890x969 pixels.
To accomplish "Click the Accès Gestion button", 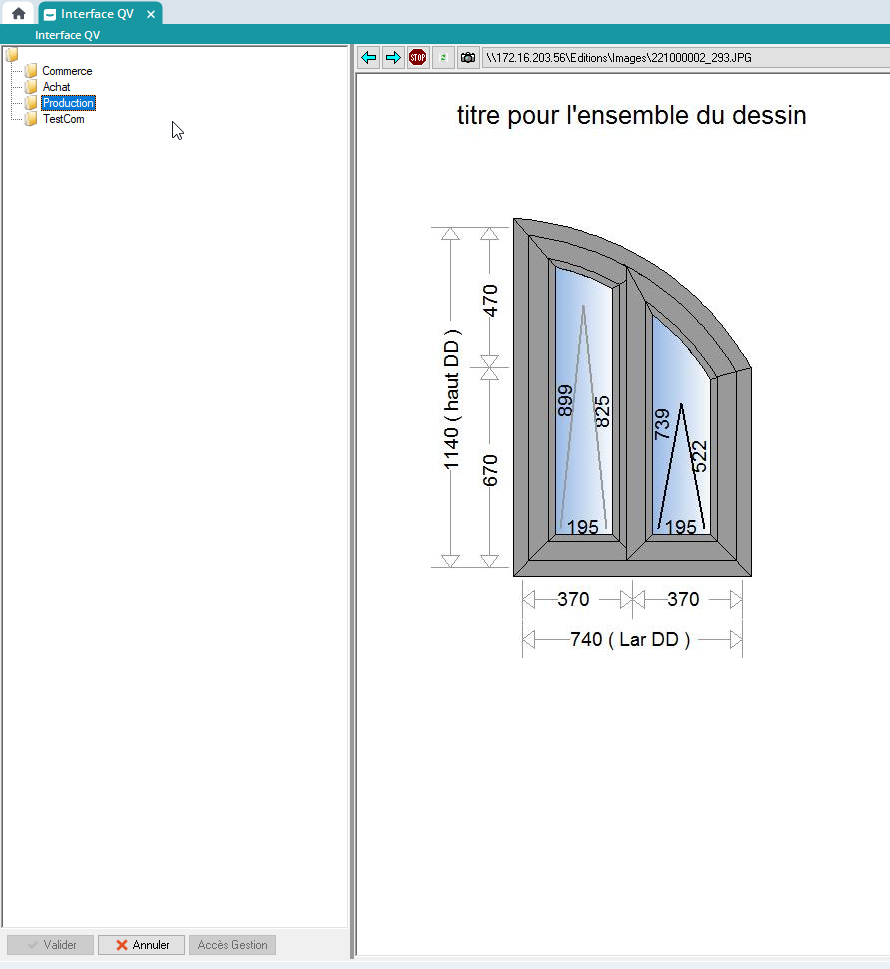I will click(x=232, y=945).
